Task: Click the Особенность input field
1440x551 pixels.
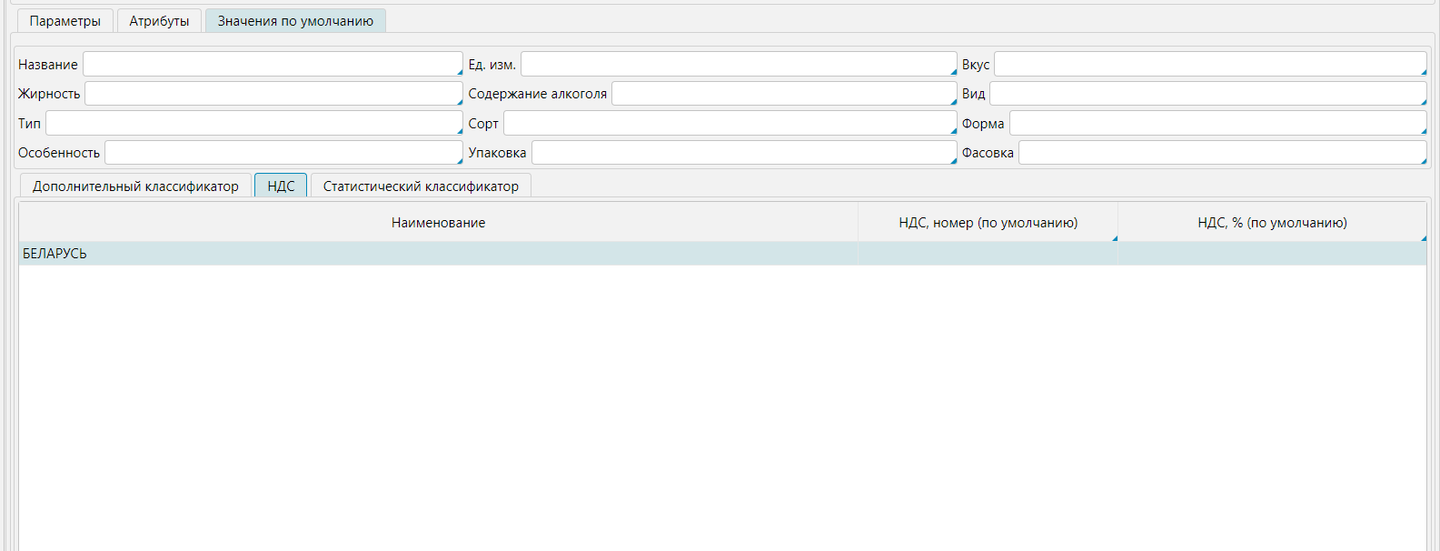Action: [x=283, y=153]
